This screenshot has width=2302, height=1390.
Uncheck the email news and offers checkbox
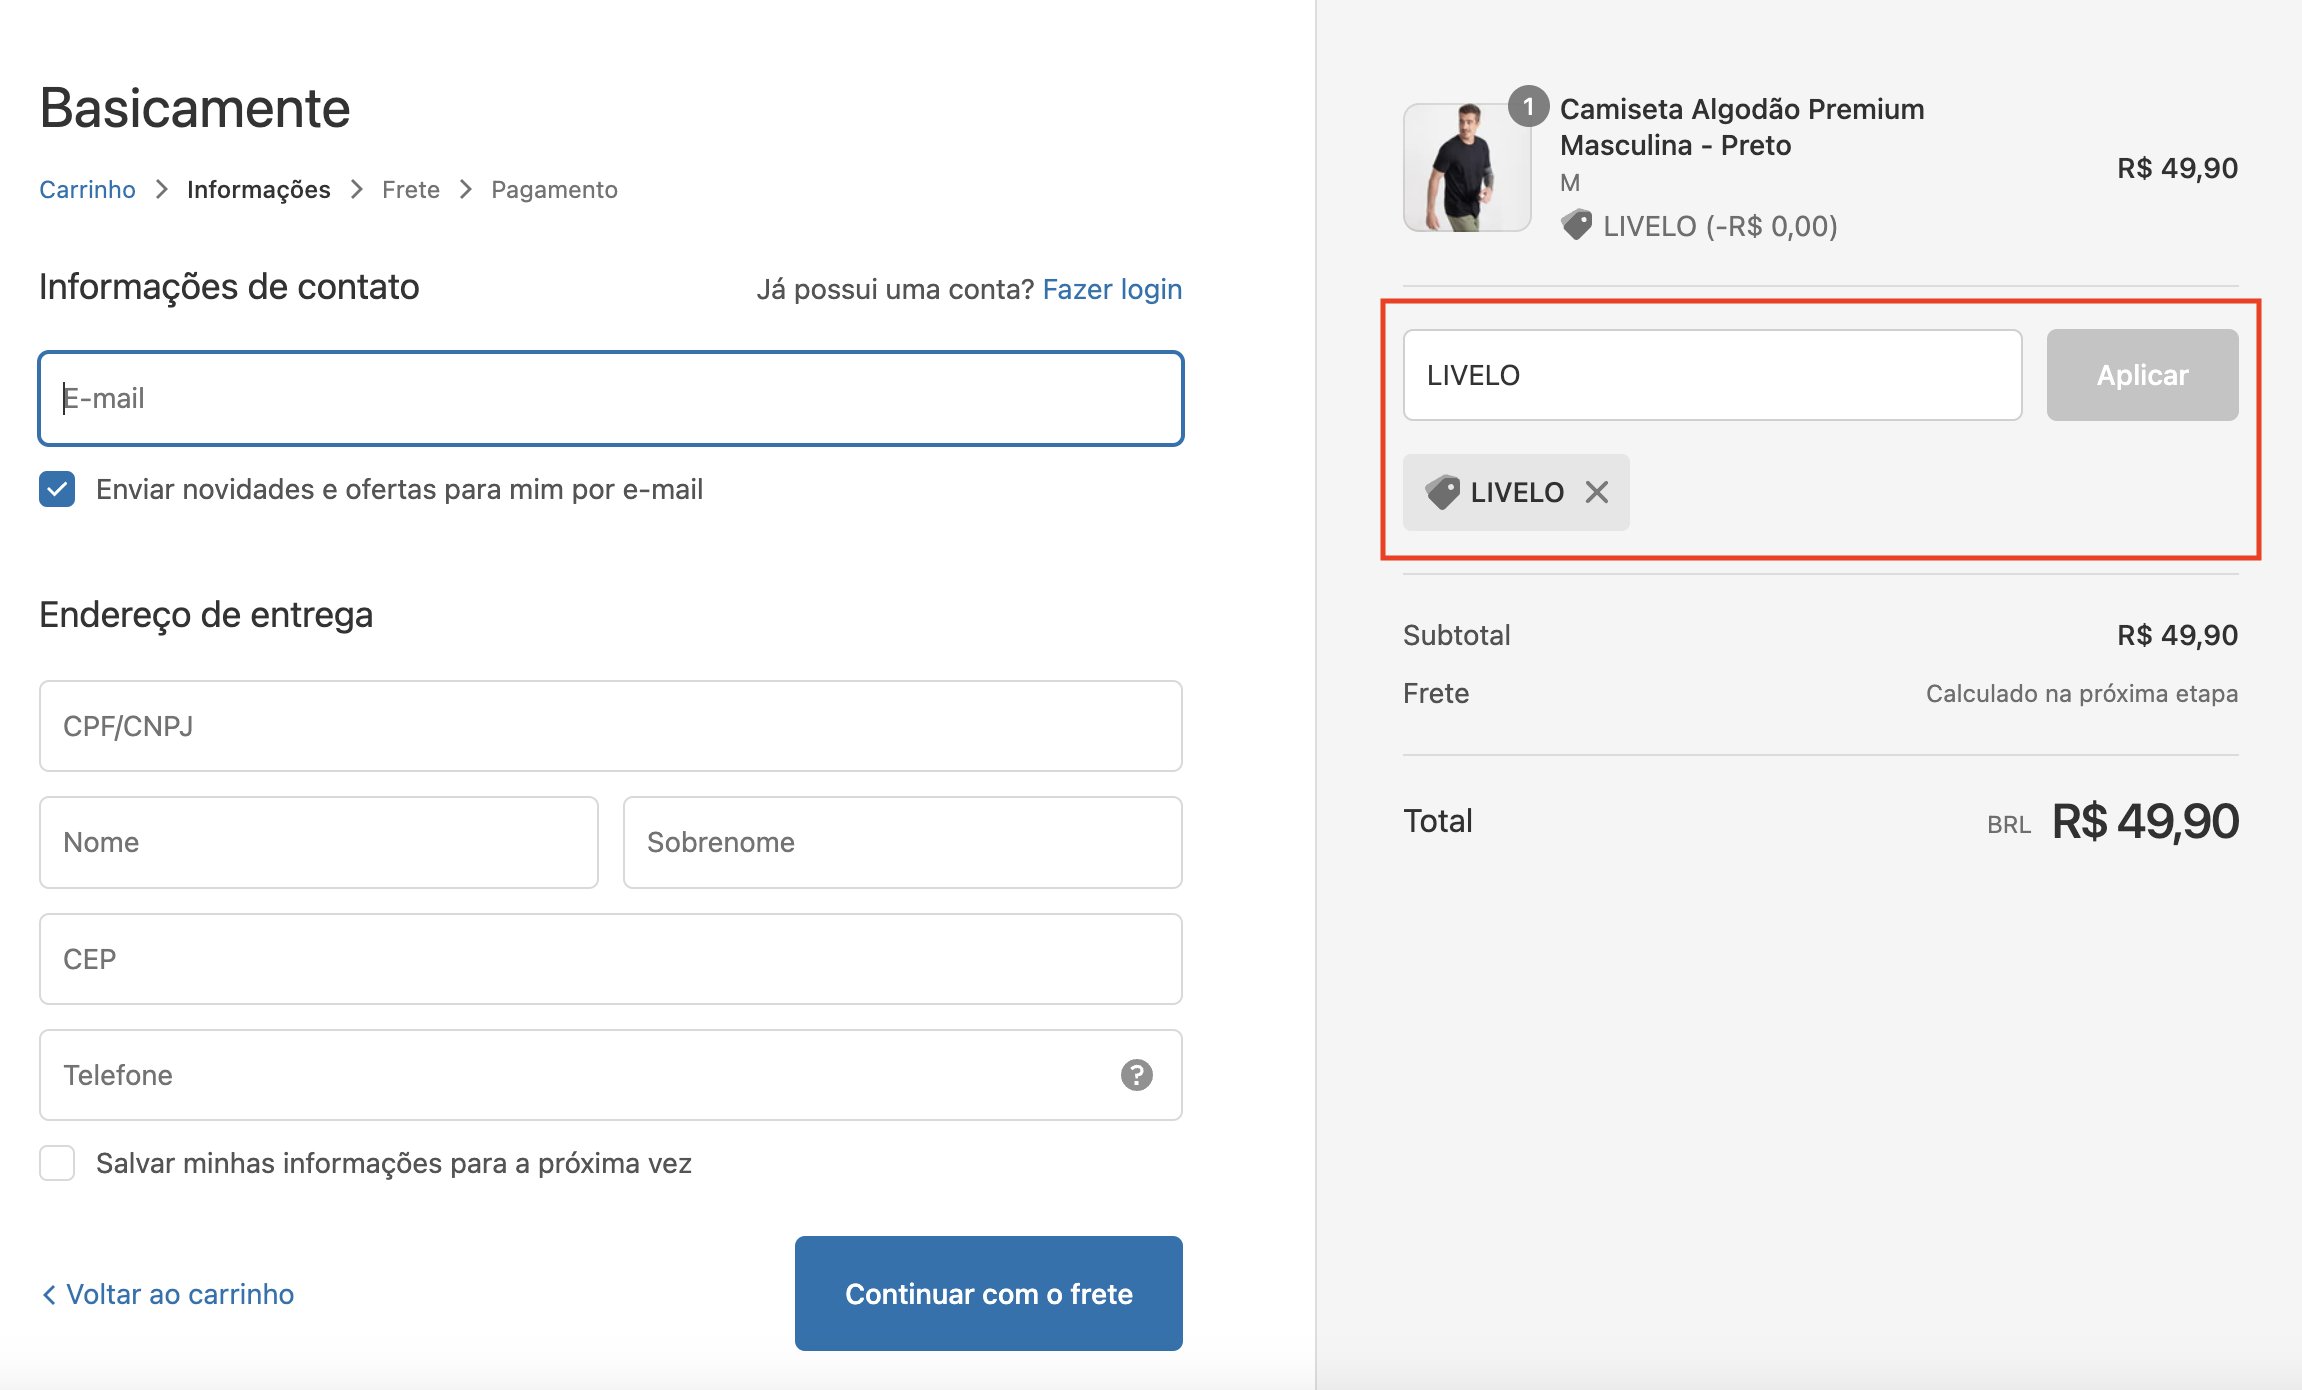point(57,489)
